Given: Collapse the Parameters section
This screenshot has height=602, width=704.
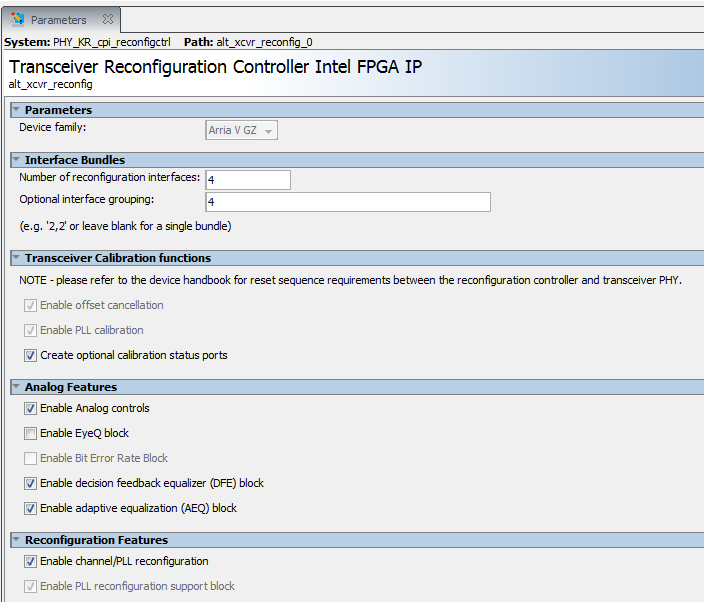Looking at the screenshot, I should click(16, 109).
